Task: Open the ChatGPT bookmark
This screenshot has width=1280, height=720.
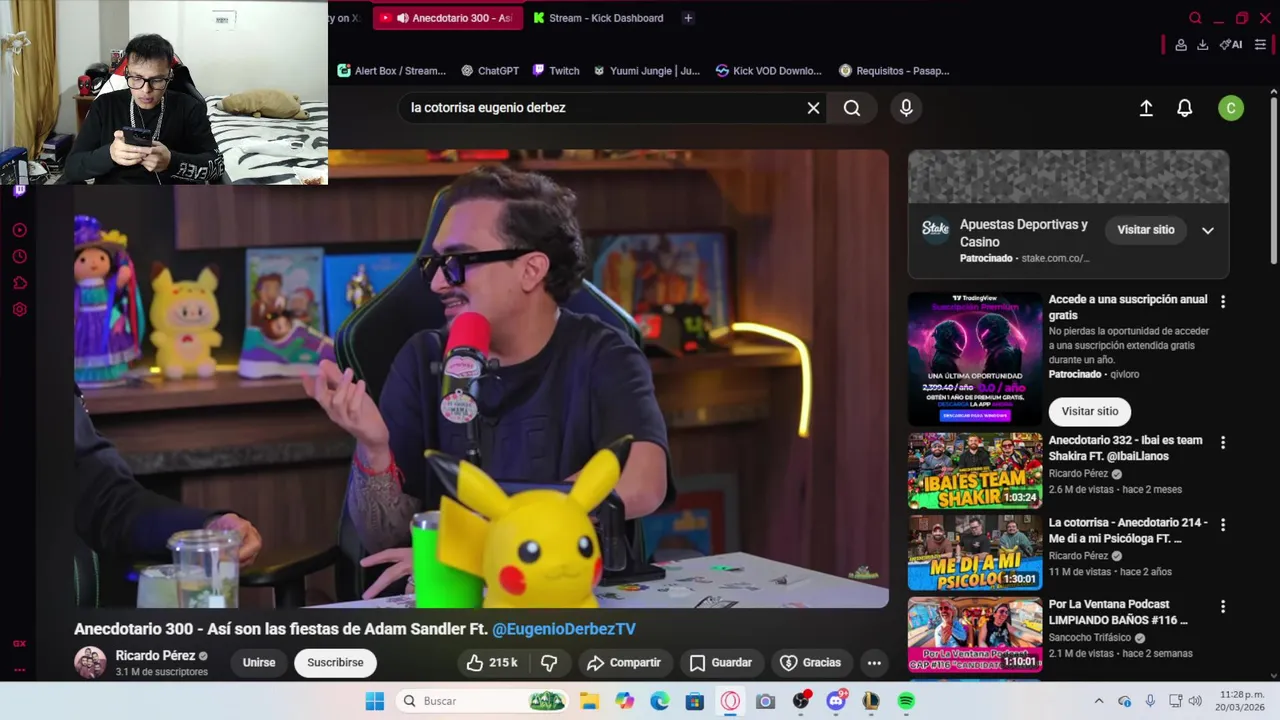Action: click(490, 71)
